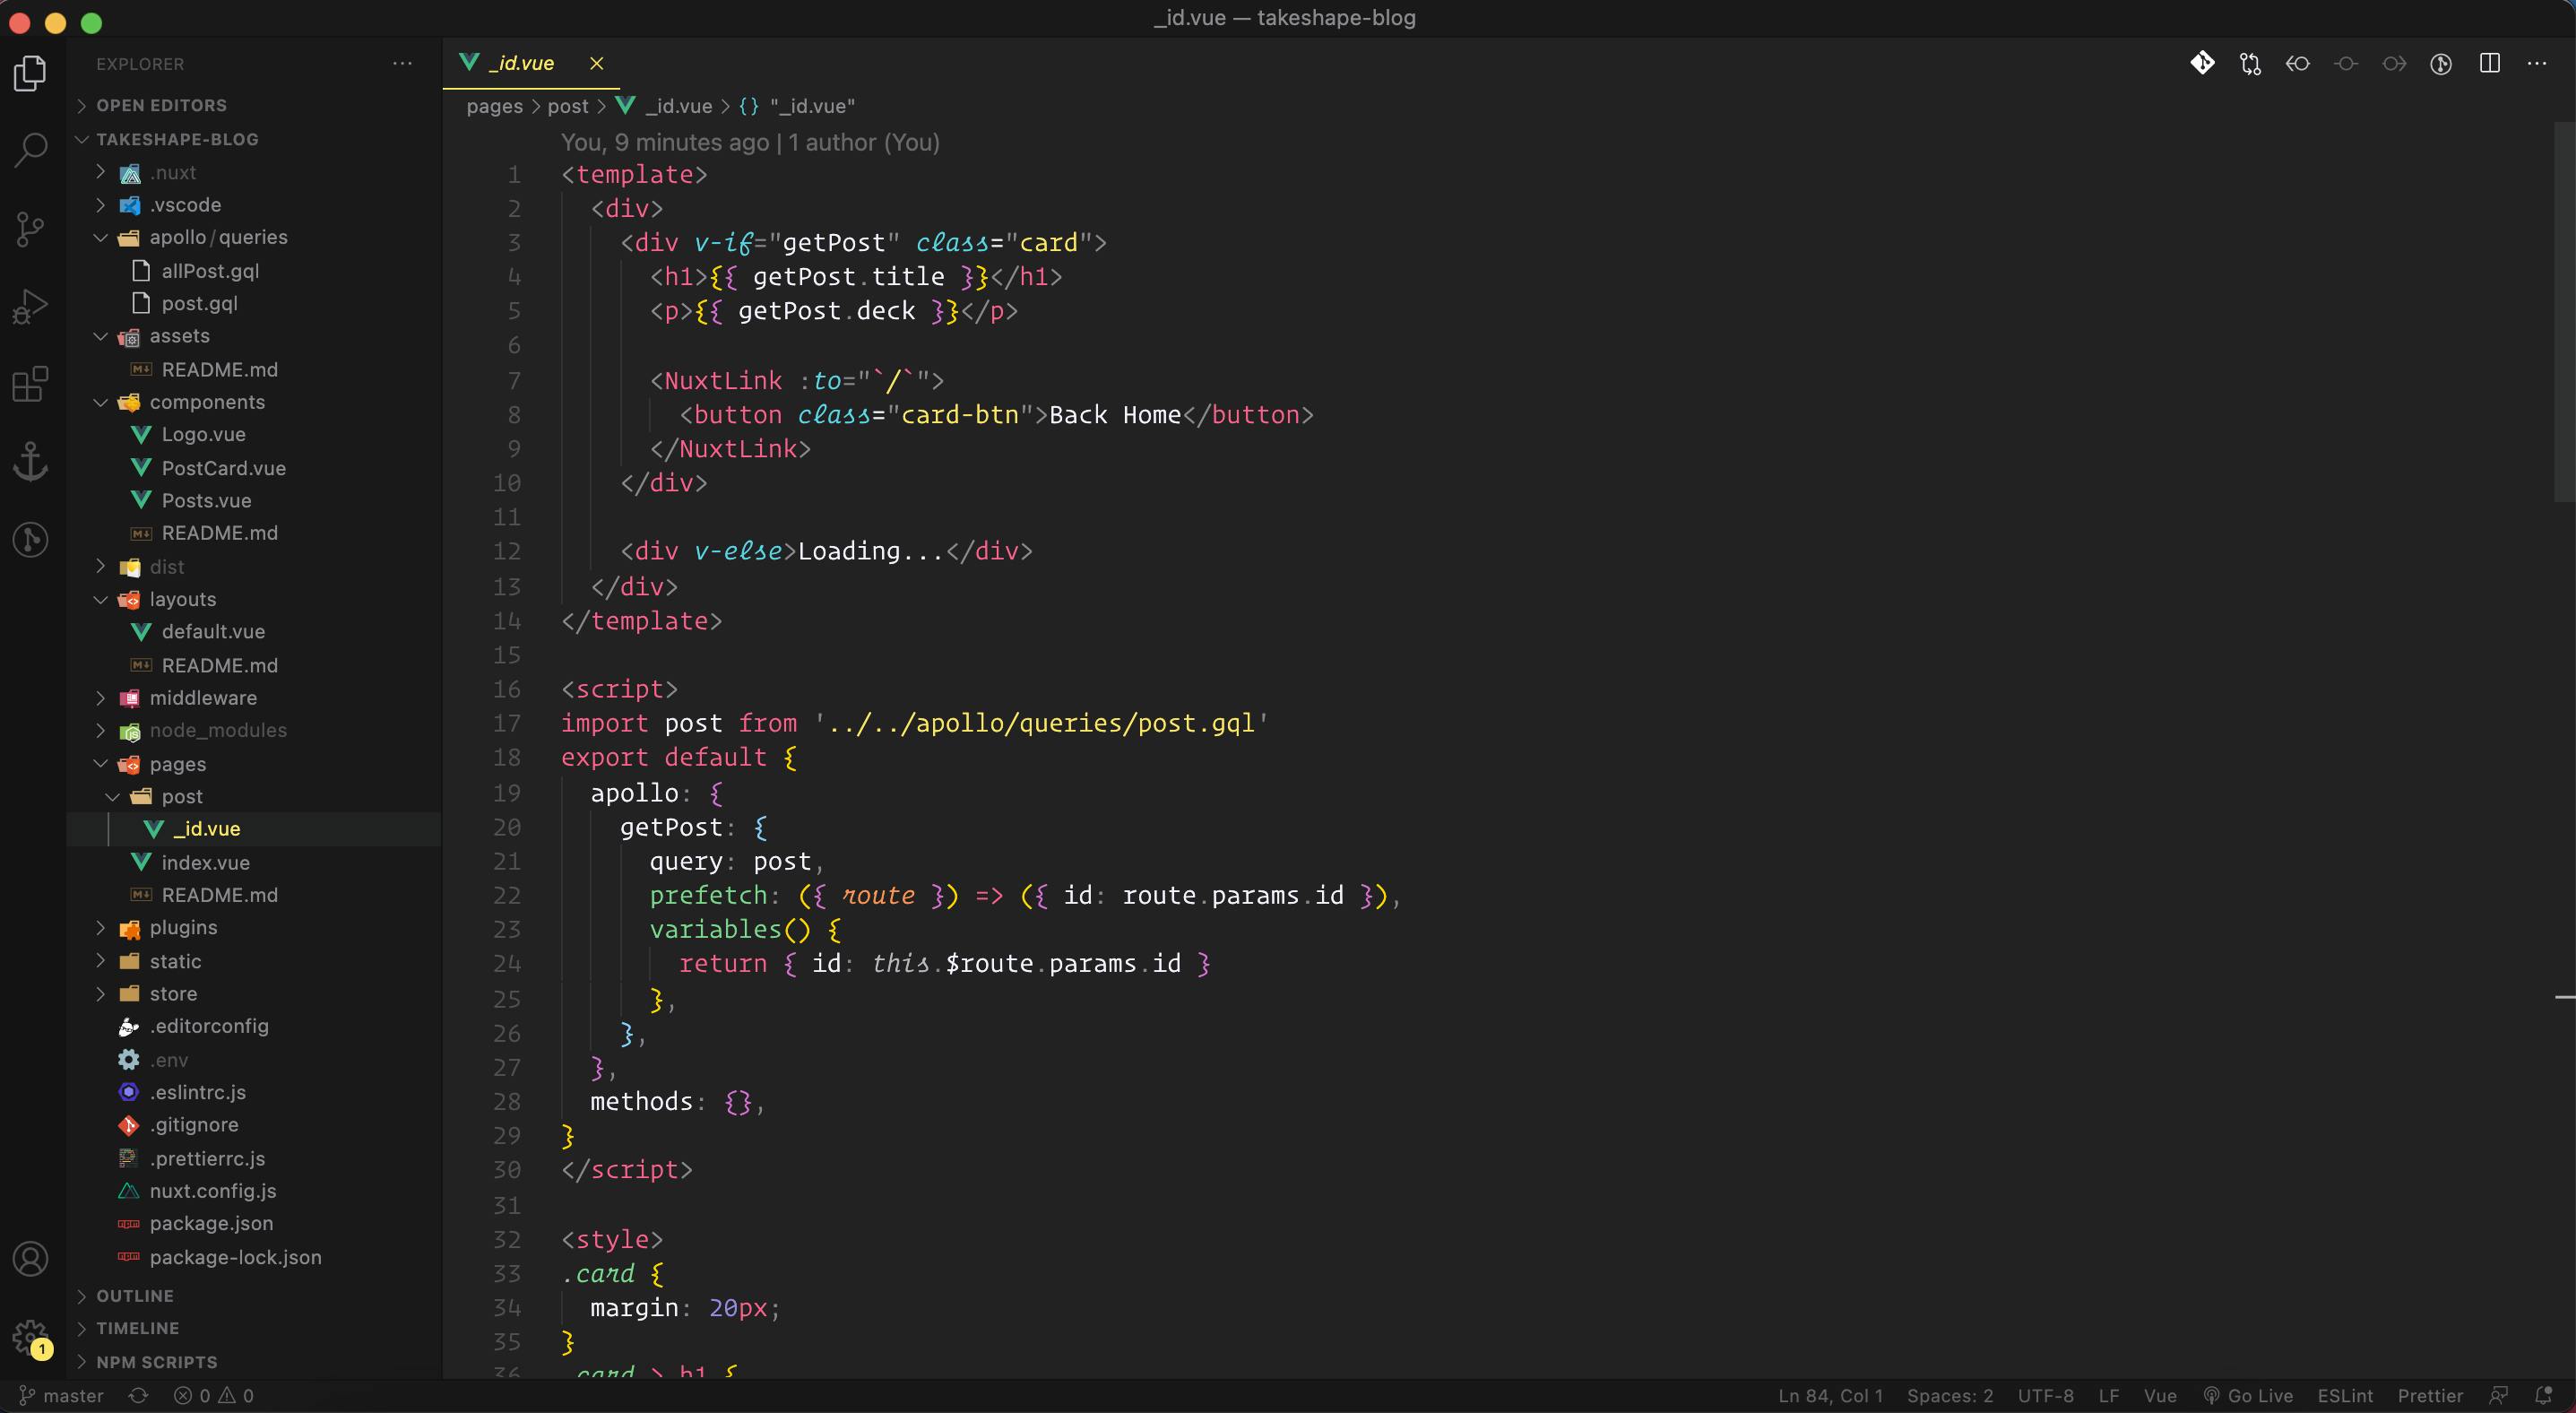The height and width of the screenshot is (1413, 2576).
Task: Synchronize changes in status bar
Action: pyautogui.click(x=139, y=1396)
